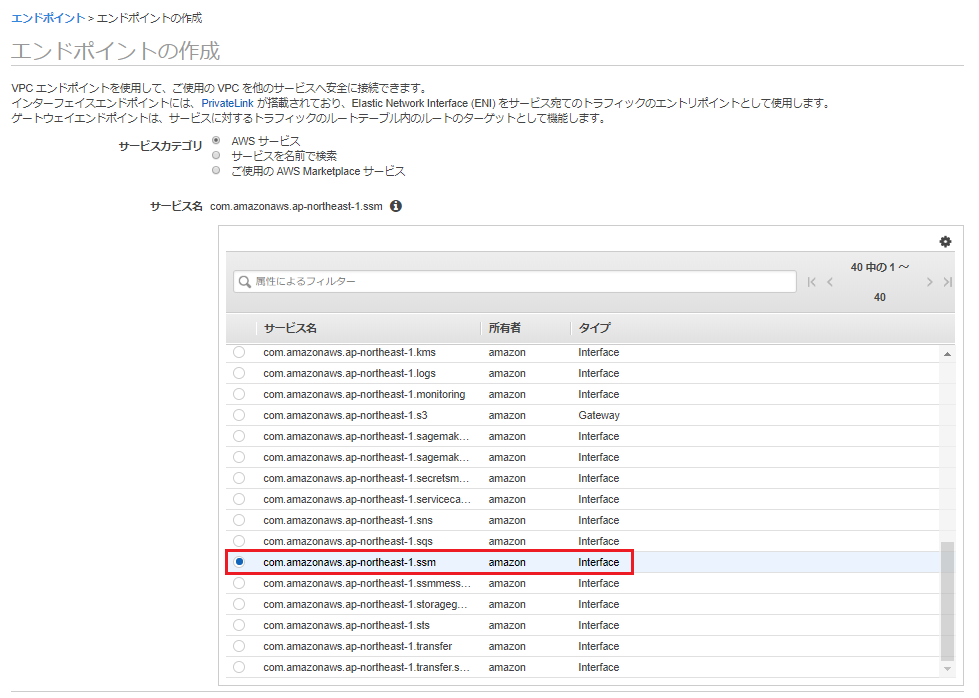Image resolution: width=979 pixels, height=698 pixels.
Task: Select radio for ap-northeast-1.secretsm… service
Action: point(239,478)
